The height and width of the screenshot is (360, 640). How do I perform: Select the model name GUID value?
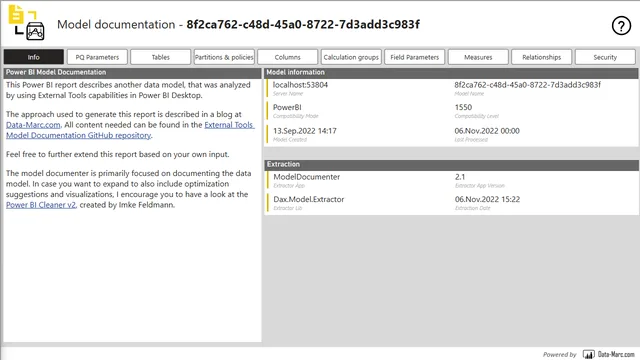pos(527,85)
